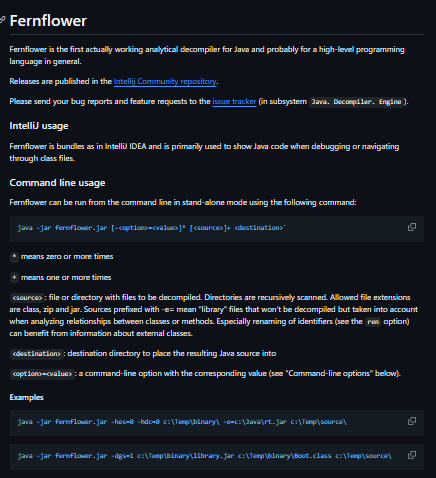Click inside the command syntax code block
Screen dimensions: 436x478
217,228
